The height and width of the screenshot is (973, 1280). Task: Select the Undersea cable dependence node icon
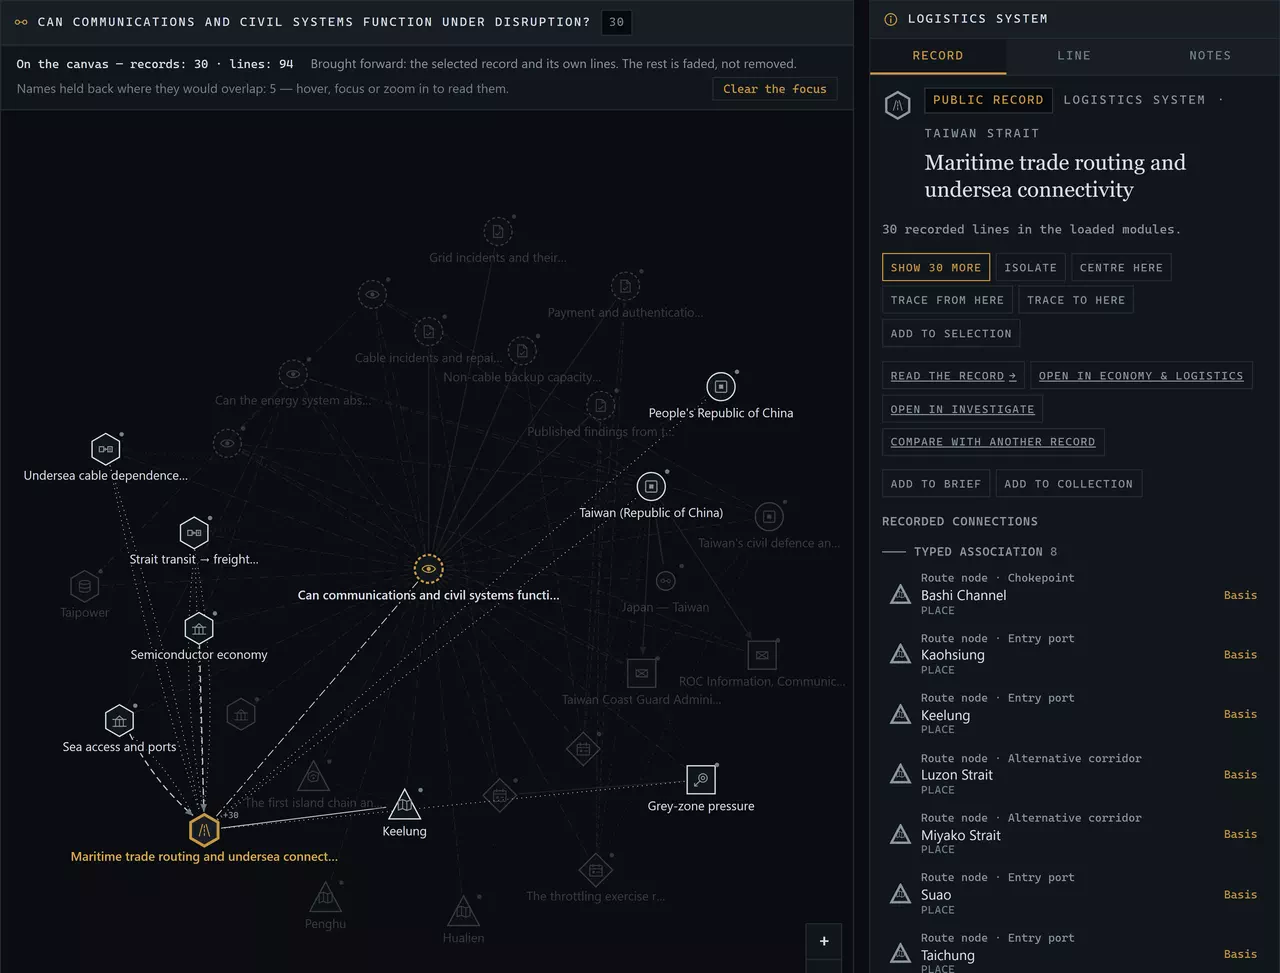coord(105,449)
